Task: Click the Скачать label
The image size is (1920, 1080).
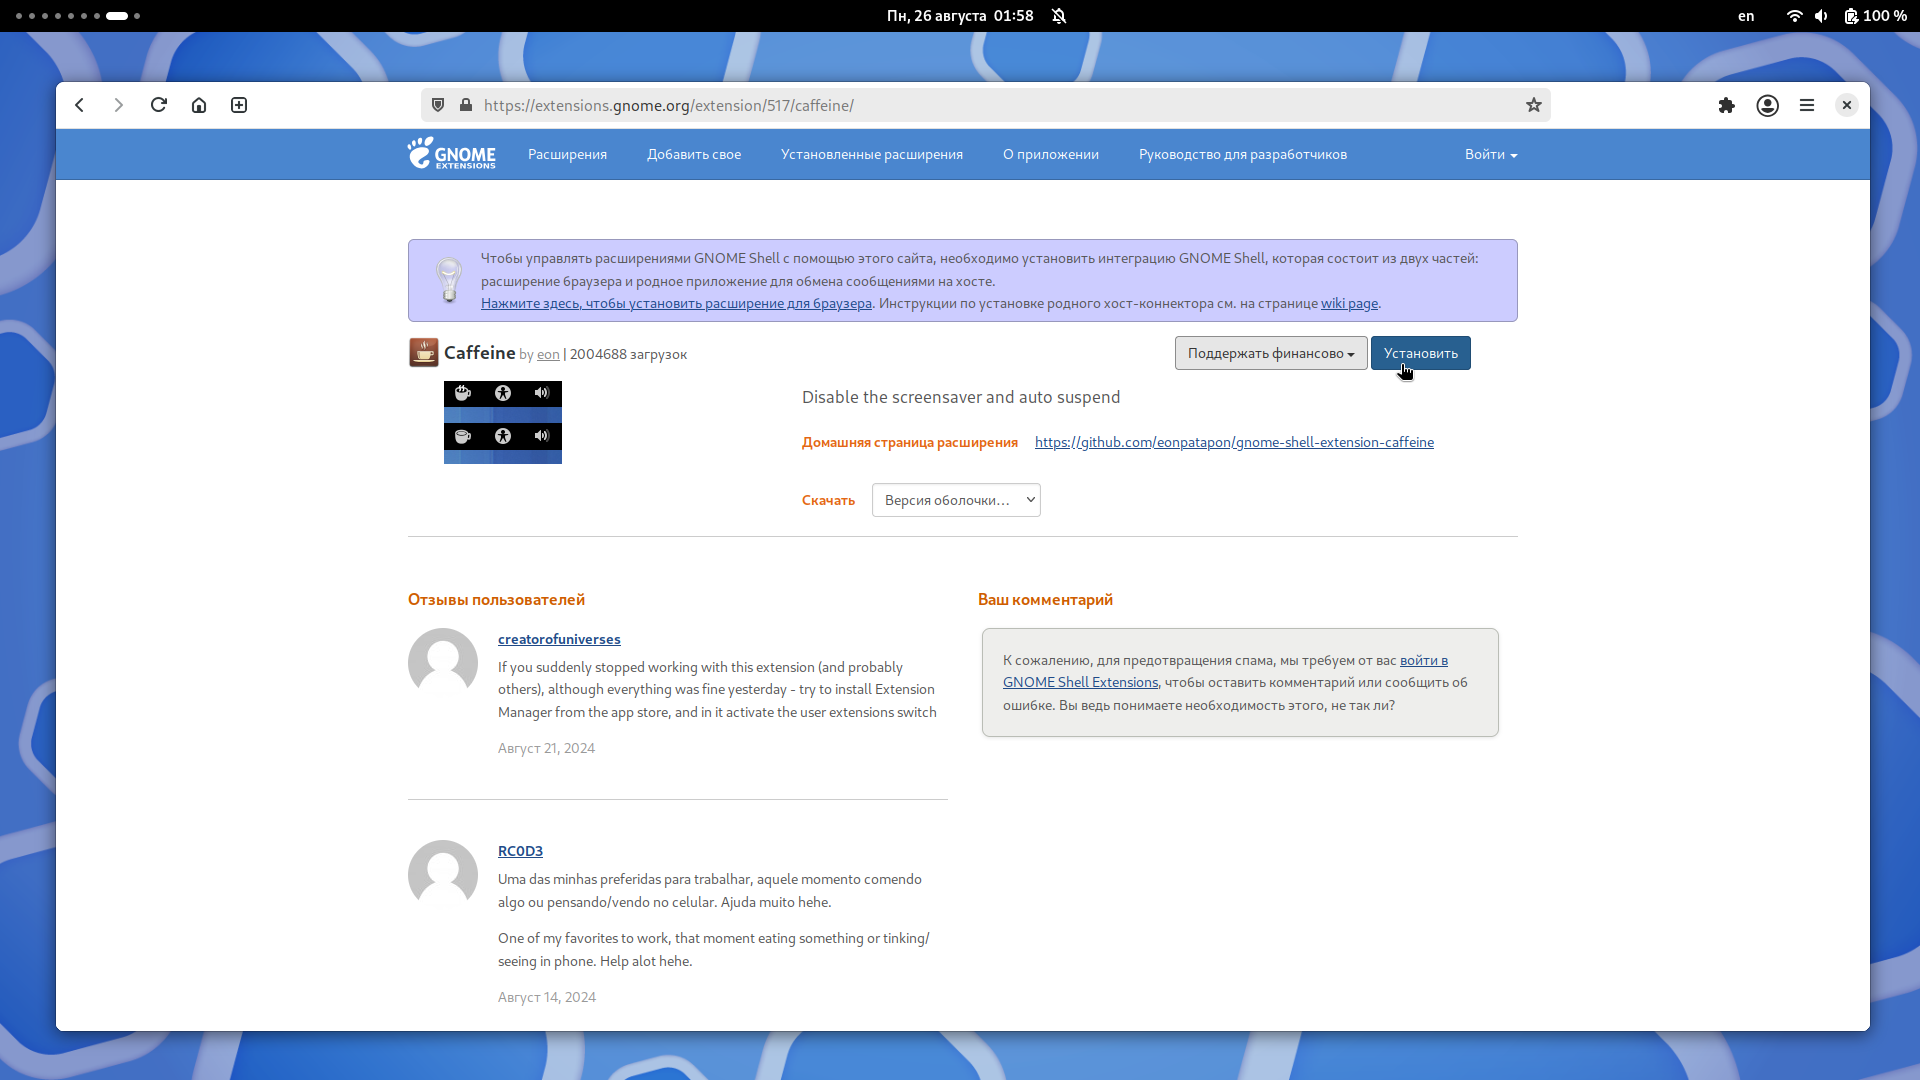Action: (828, 500)
